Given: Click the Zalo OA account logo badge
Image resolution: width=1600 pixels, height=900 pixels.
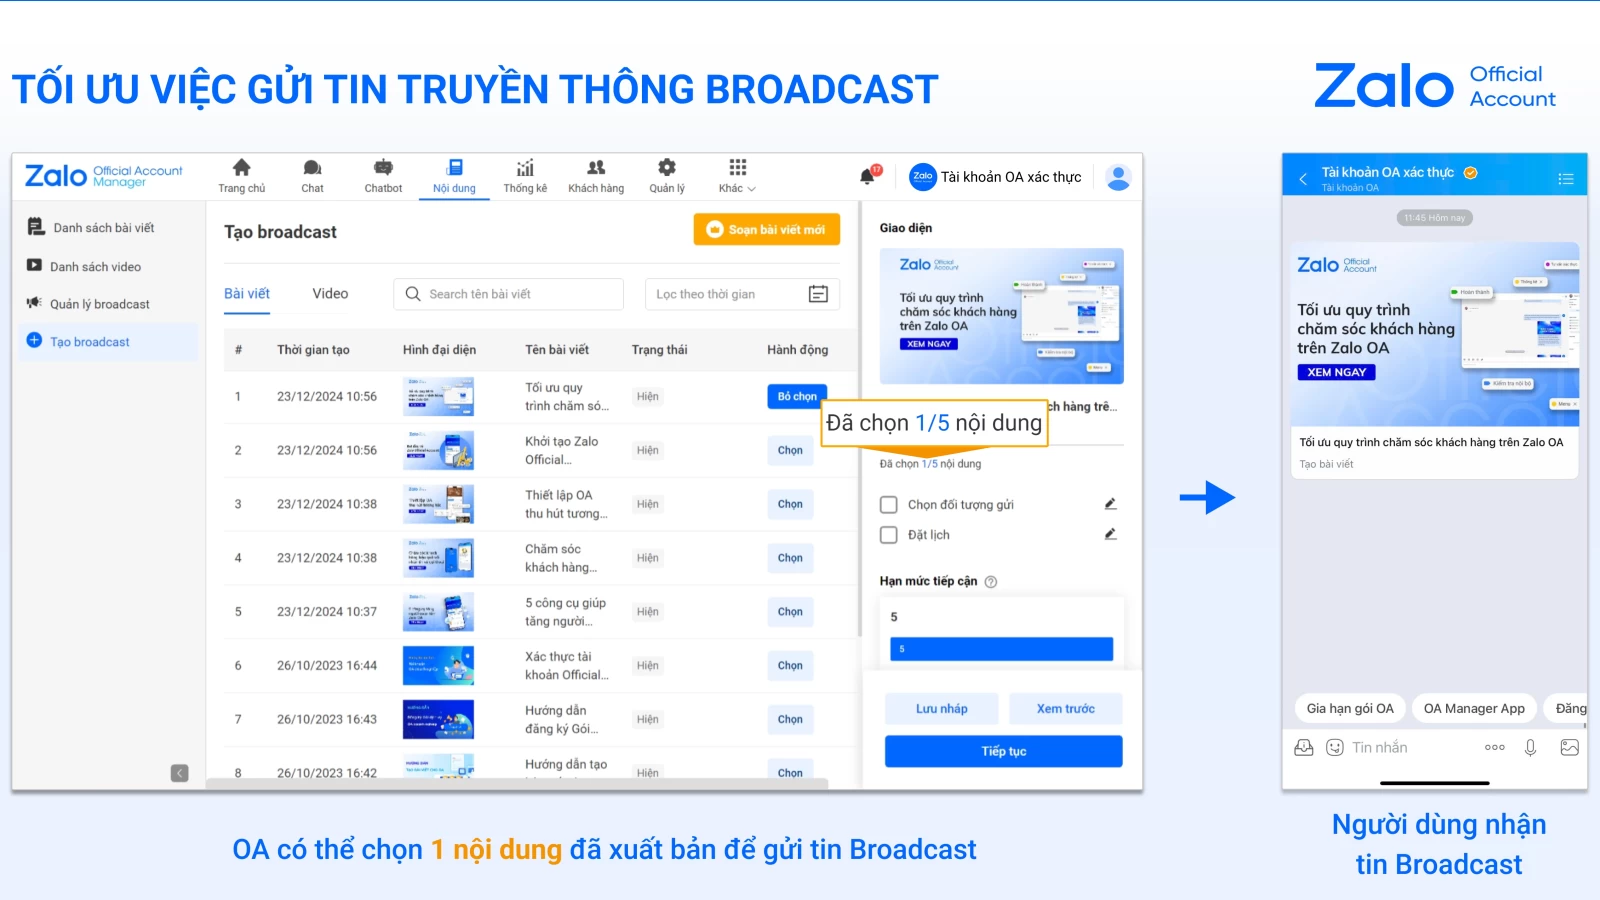Looking at the screenshot, I should 922,177.
